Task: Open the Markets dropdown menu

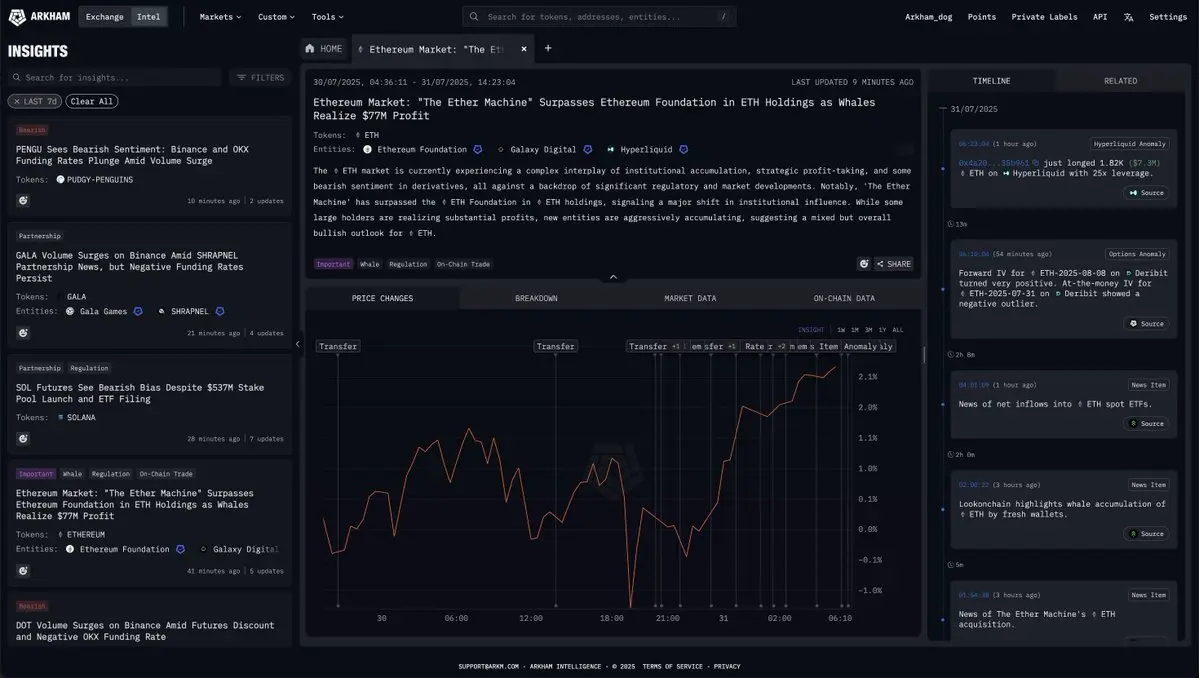Action: pyautogui.click(x=220, y=17)
